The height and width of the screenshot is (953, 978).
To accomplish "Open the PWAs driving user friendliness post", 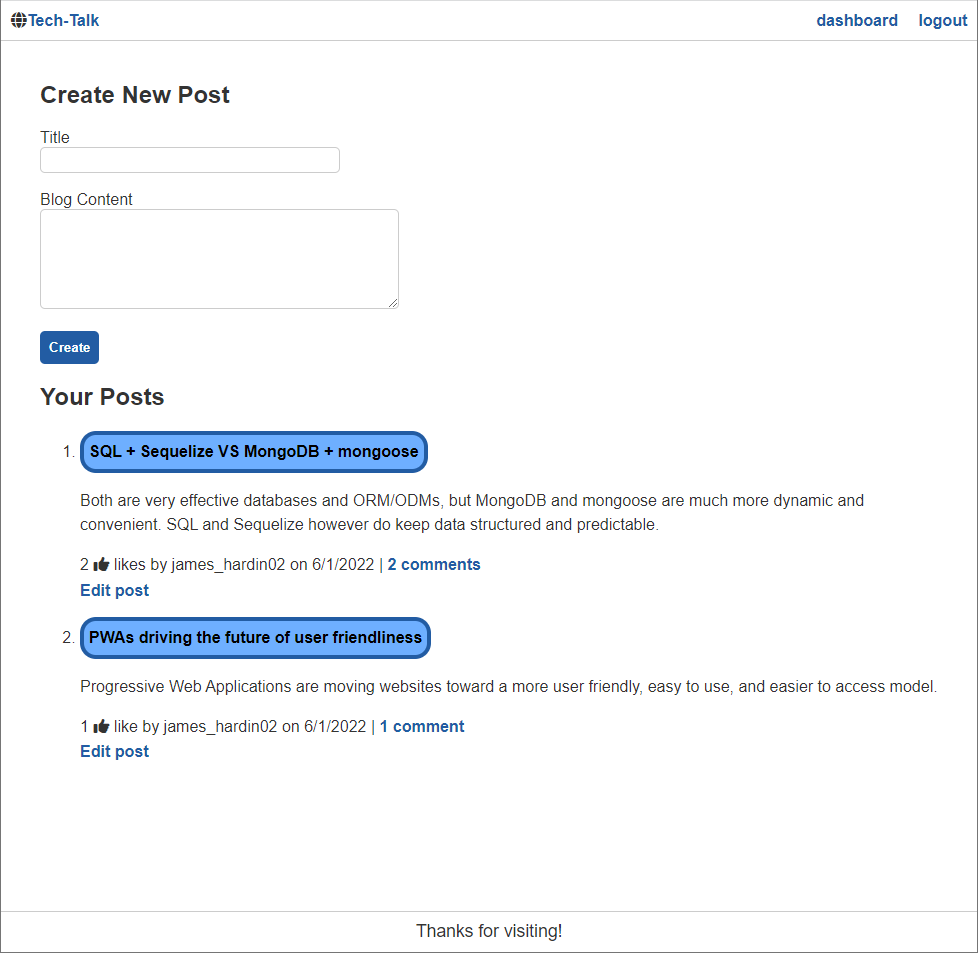I will click(x=254, y=637).
